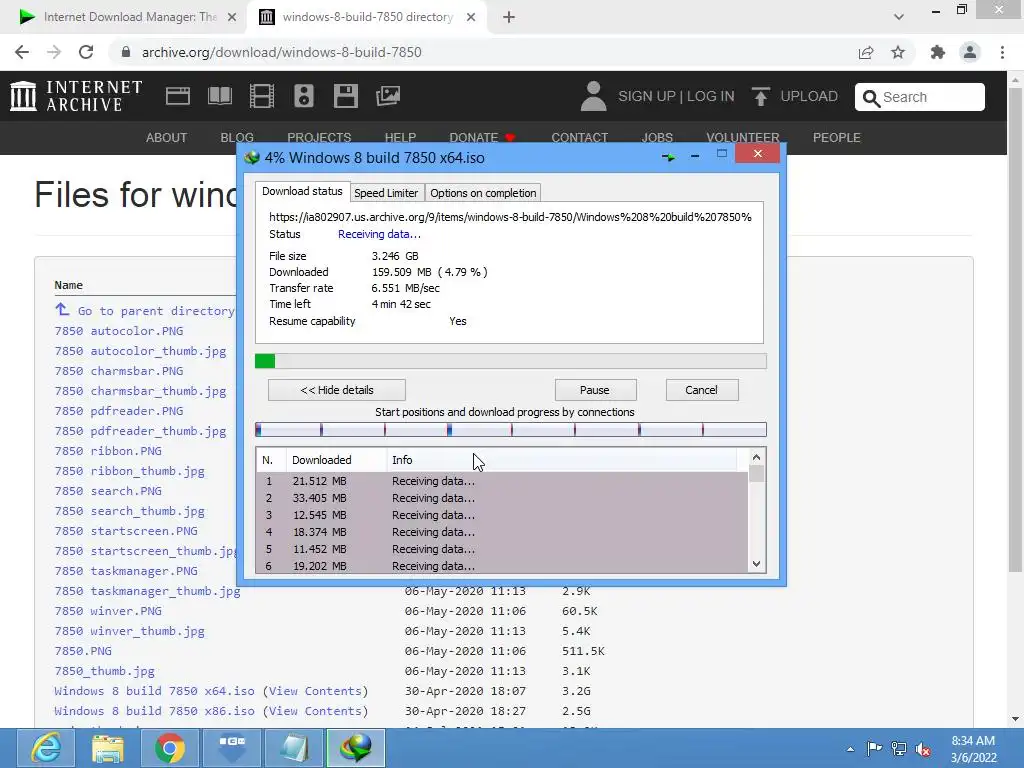The height and width of the screenshot is (768, 1024).
Task: Click the Hide details button
Action: pyautogui.click(x=337, y=390)
